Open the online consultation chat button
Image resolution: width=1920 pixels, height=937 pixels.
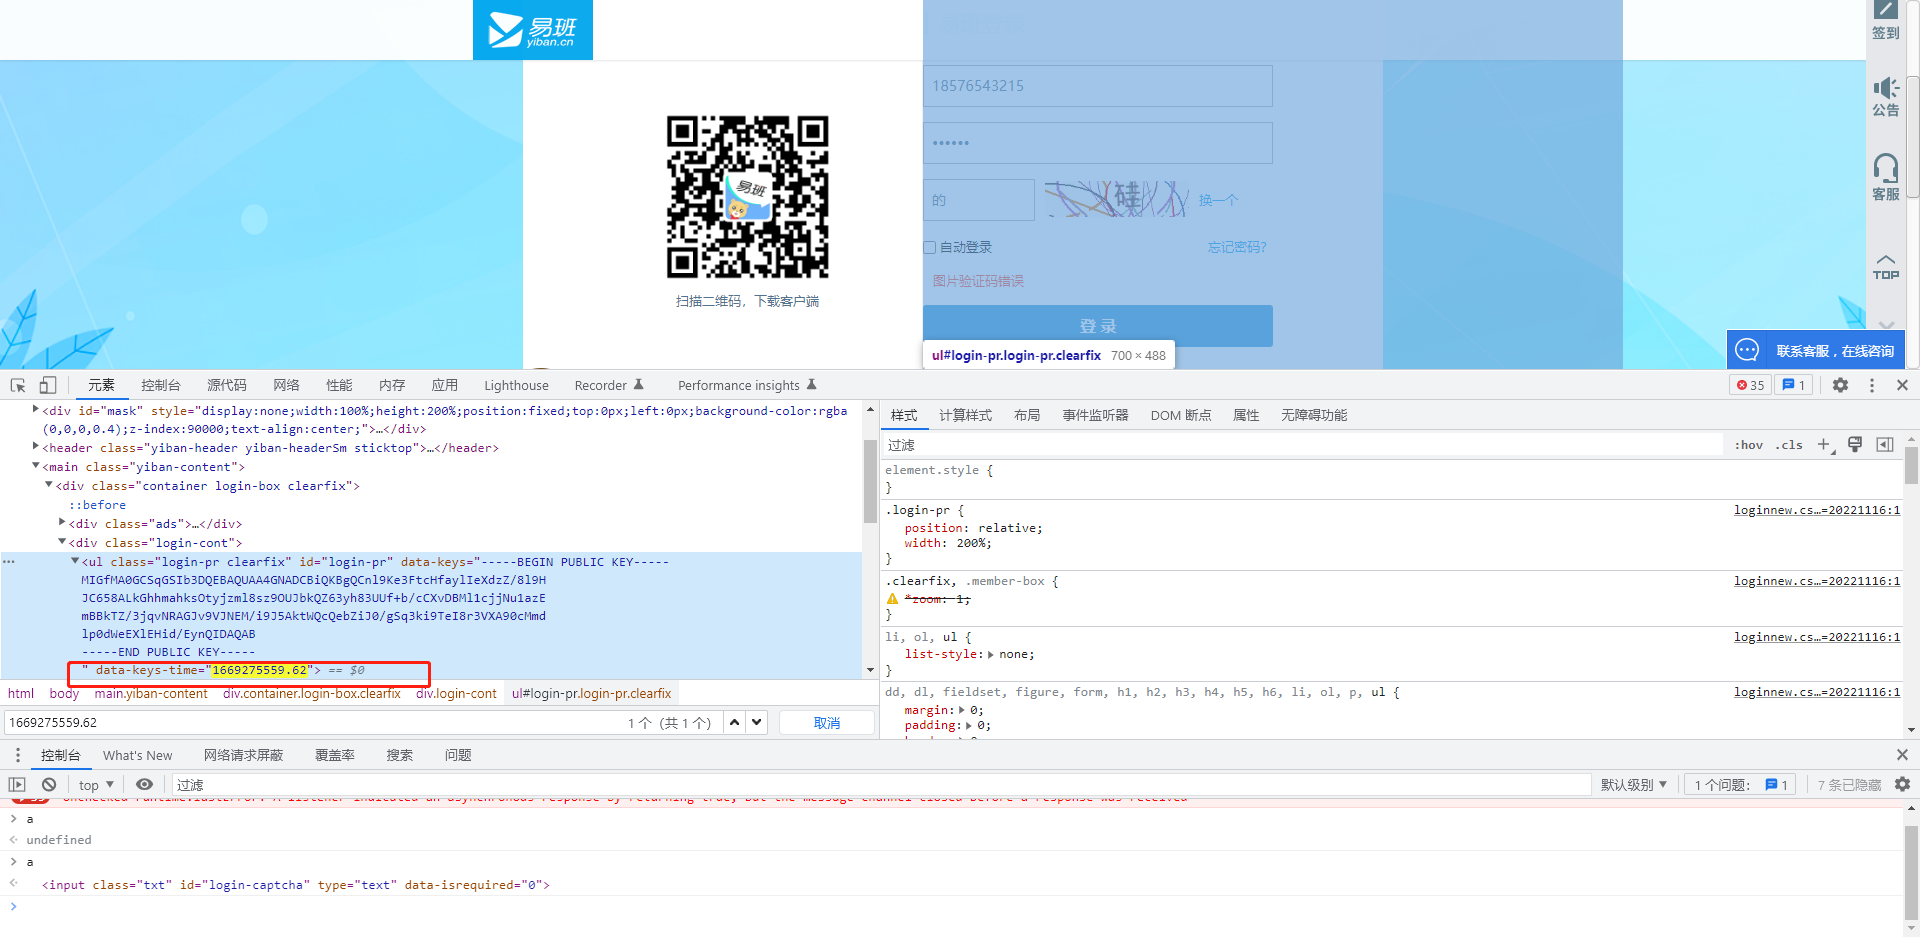tap(1816, 350)
